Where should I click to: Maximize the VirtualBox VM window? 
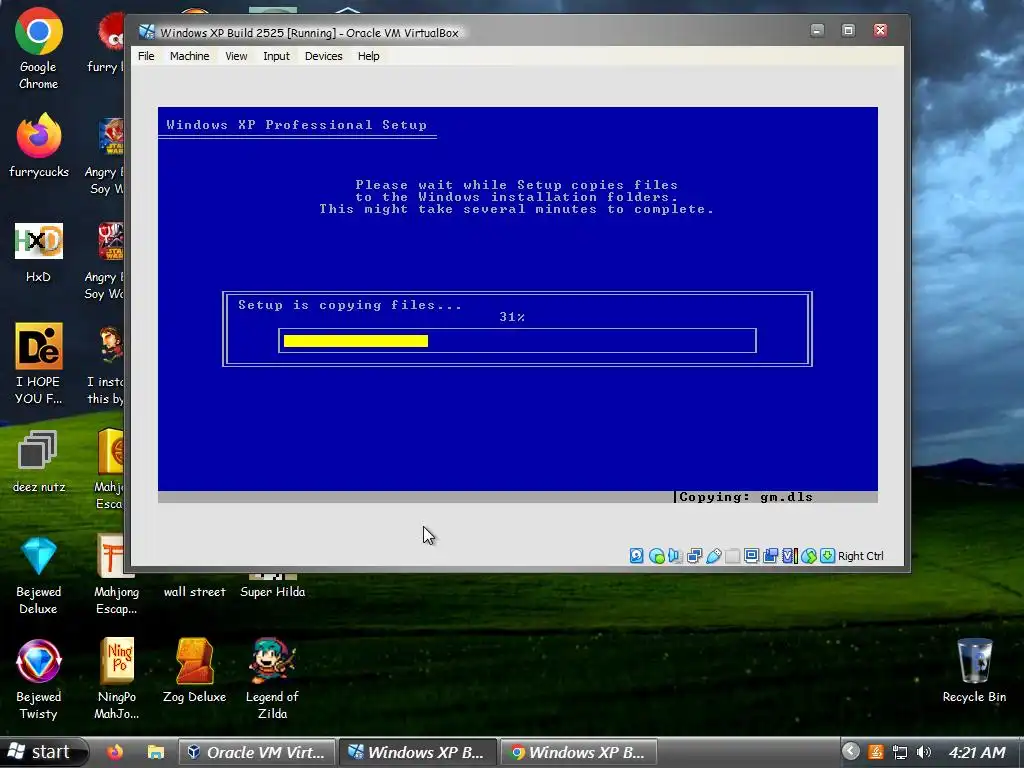point(848,30)
